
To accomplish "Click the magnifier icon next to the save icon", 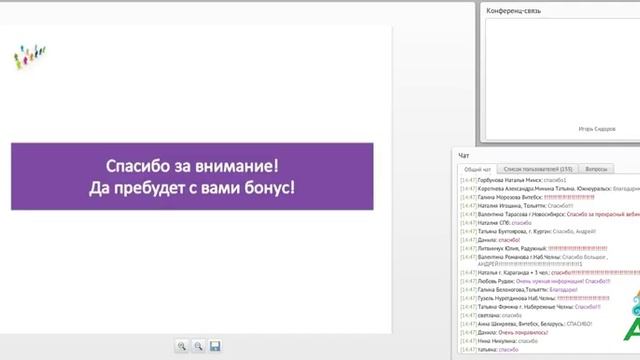I will [198, 346].
